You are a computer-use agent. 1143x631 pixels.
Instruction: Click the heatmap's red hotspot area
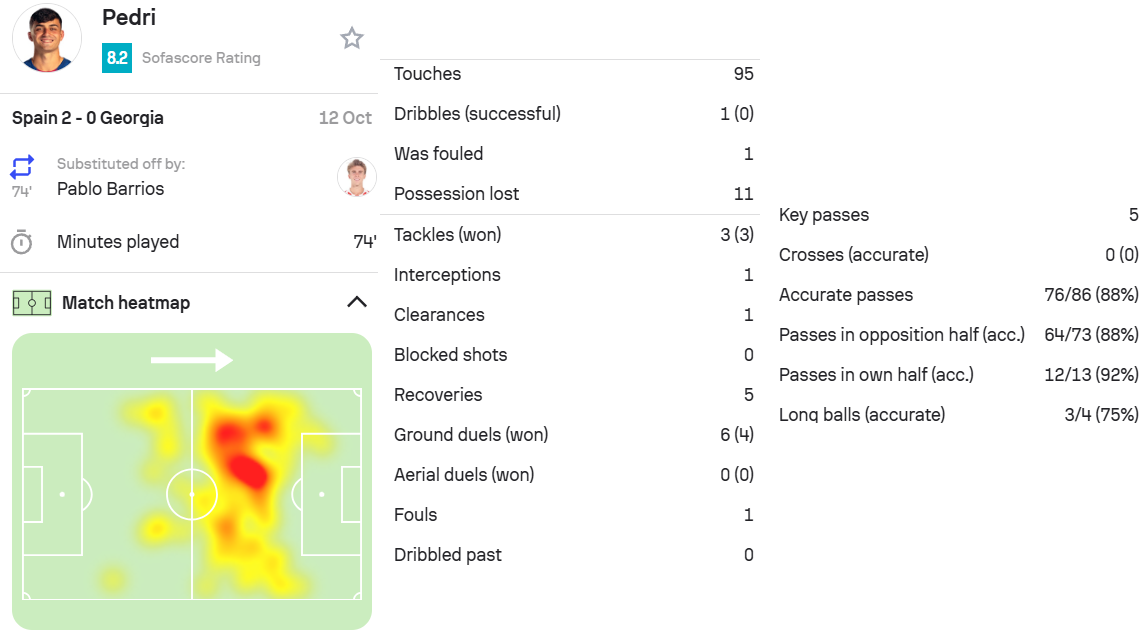point(245,465)
